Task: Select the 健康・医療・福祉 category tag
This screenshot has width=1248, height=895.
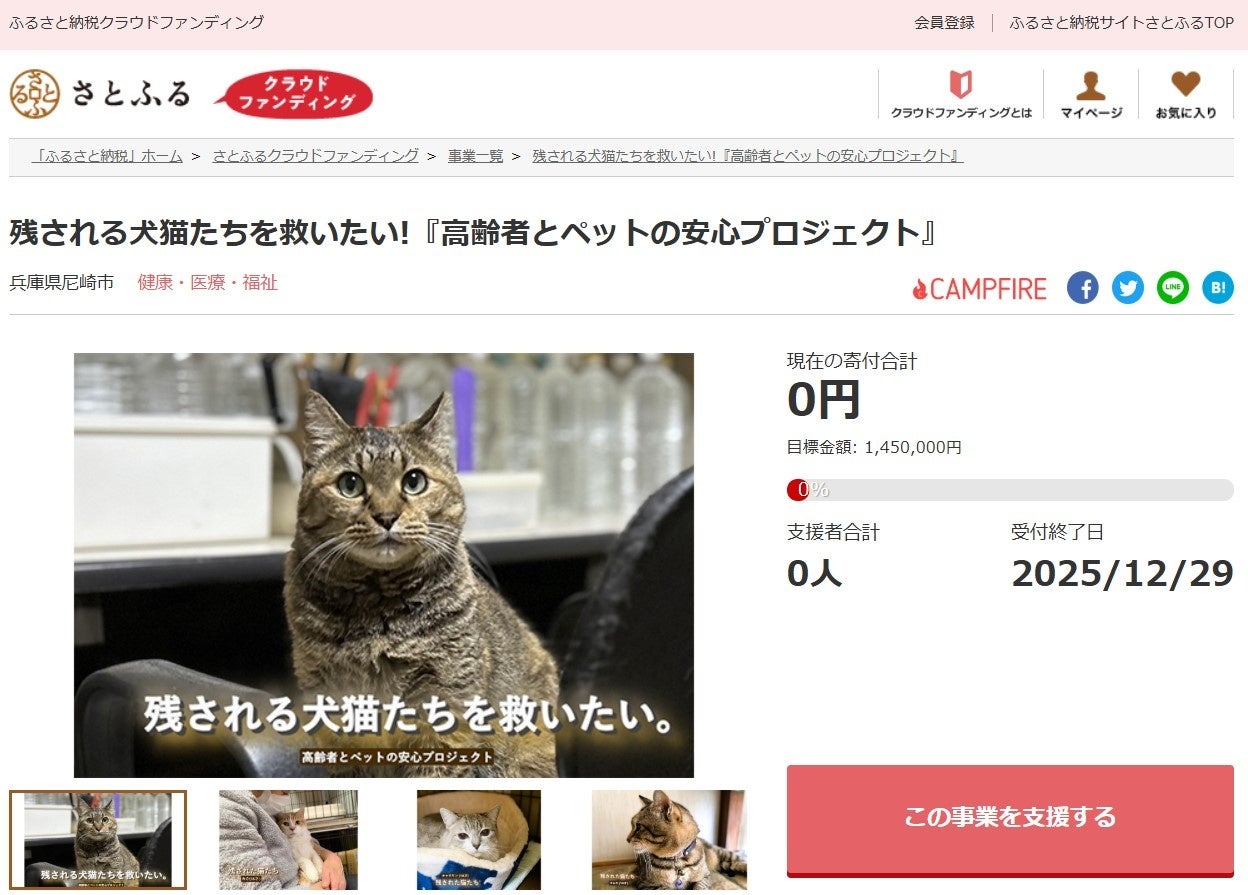Action: click(x=207, y=283)
